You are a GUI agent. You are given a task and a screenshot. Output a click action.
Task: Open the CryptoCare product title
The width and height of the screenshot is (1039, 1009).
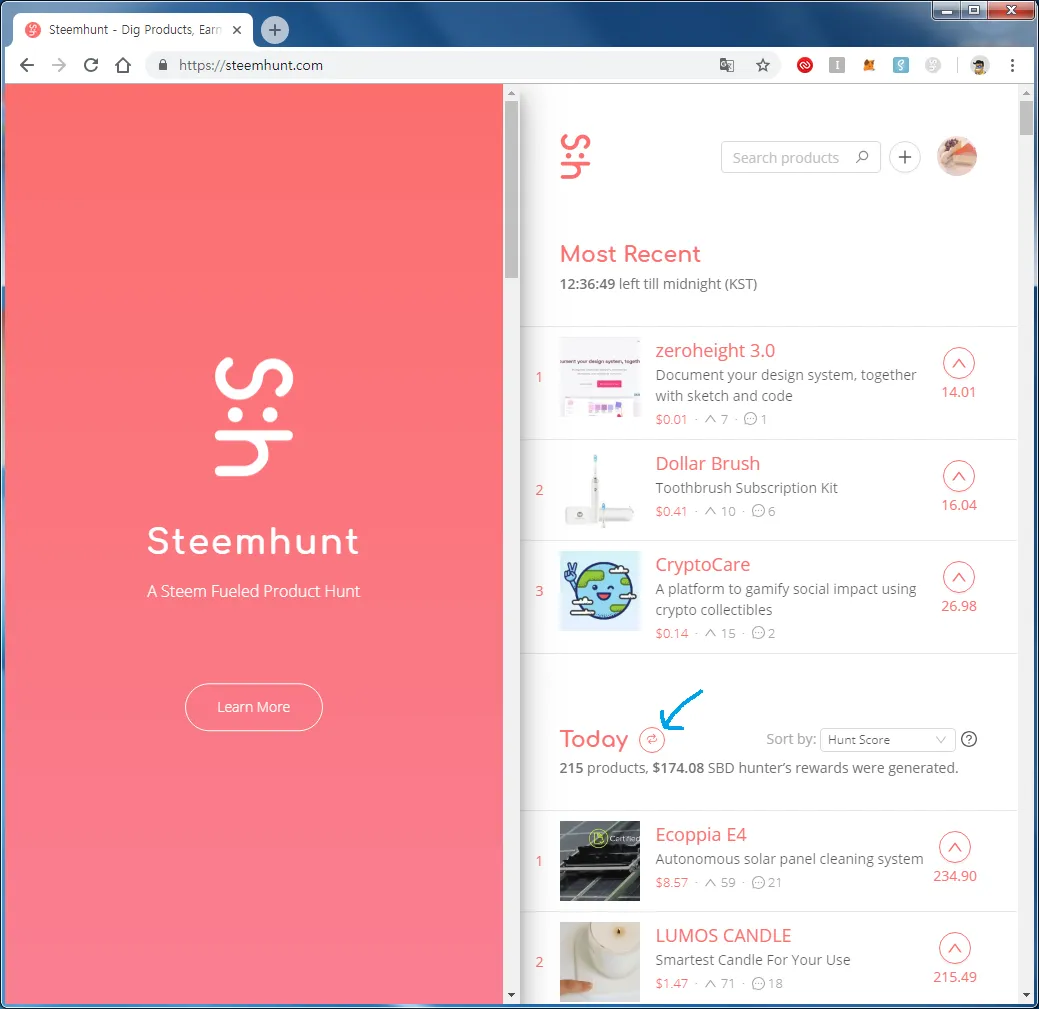coord(702,564)
